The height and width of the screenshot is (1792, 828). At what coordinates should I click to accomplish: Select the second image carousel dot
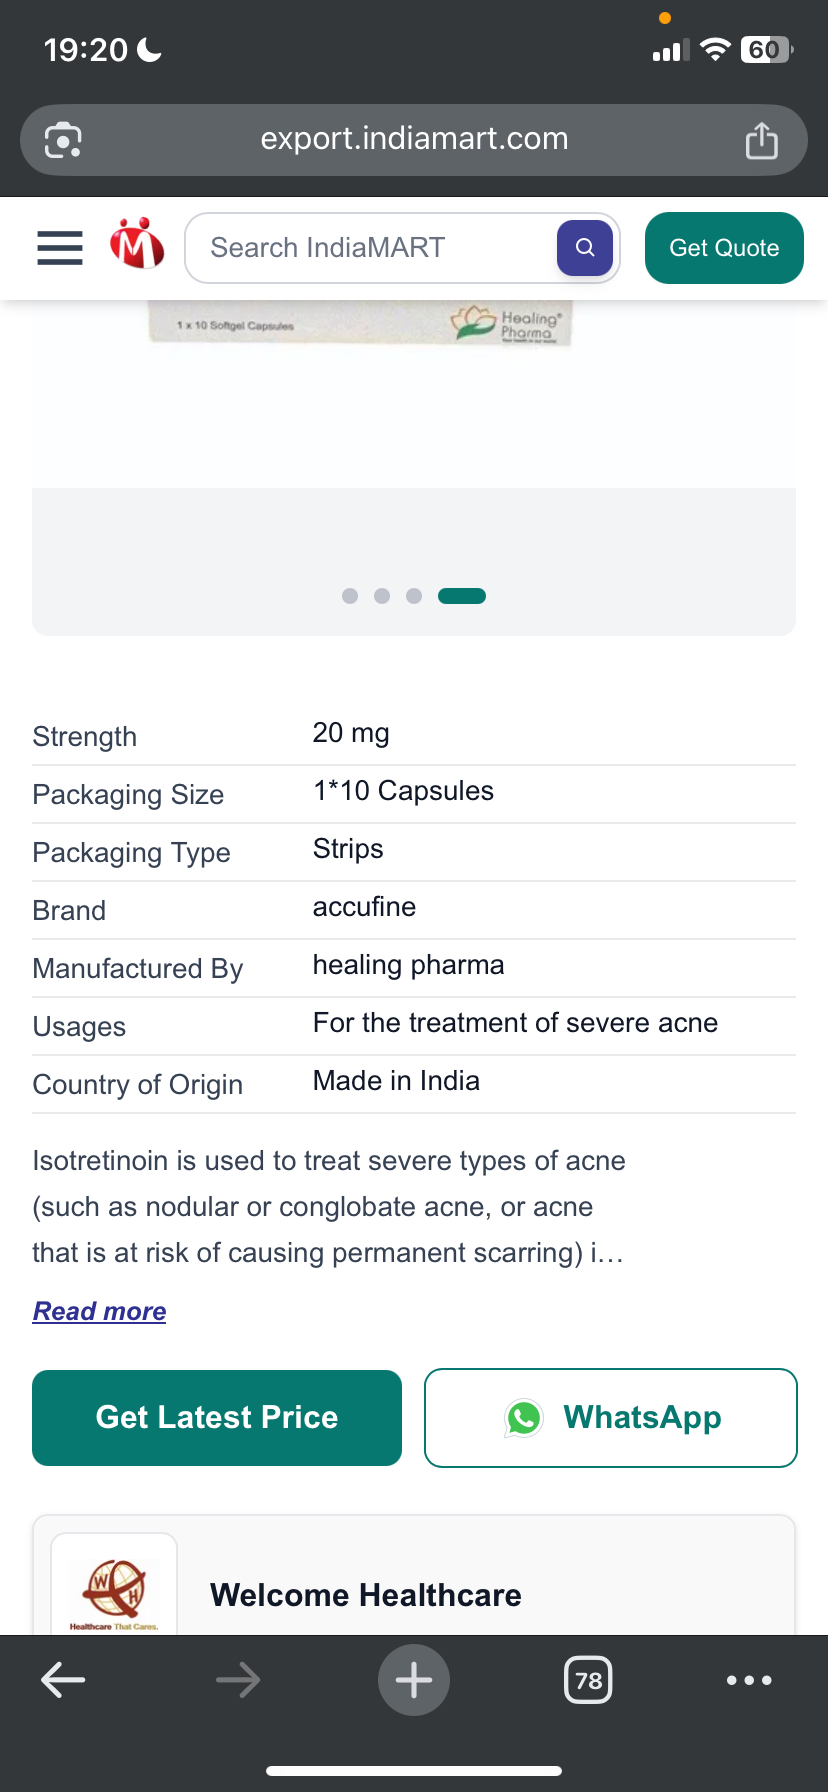[382, 596]
